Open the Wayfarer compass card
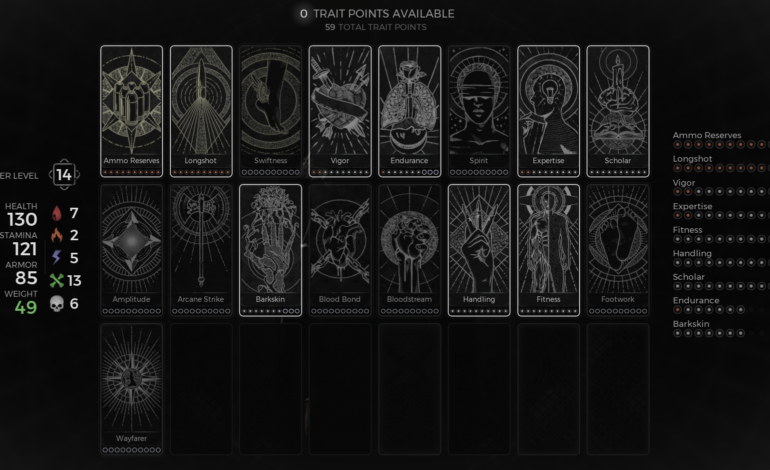Screen dimensions: 770x470 [x=131, y=389]
